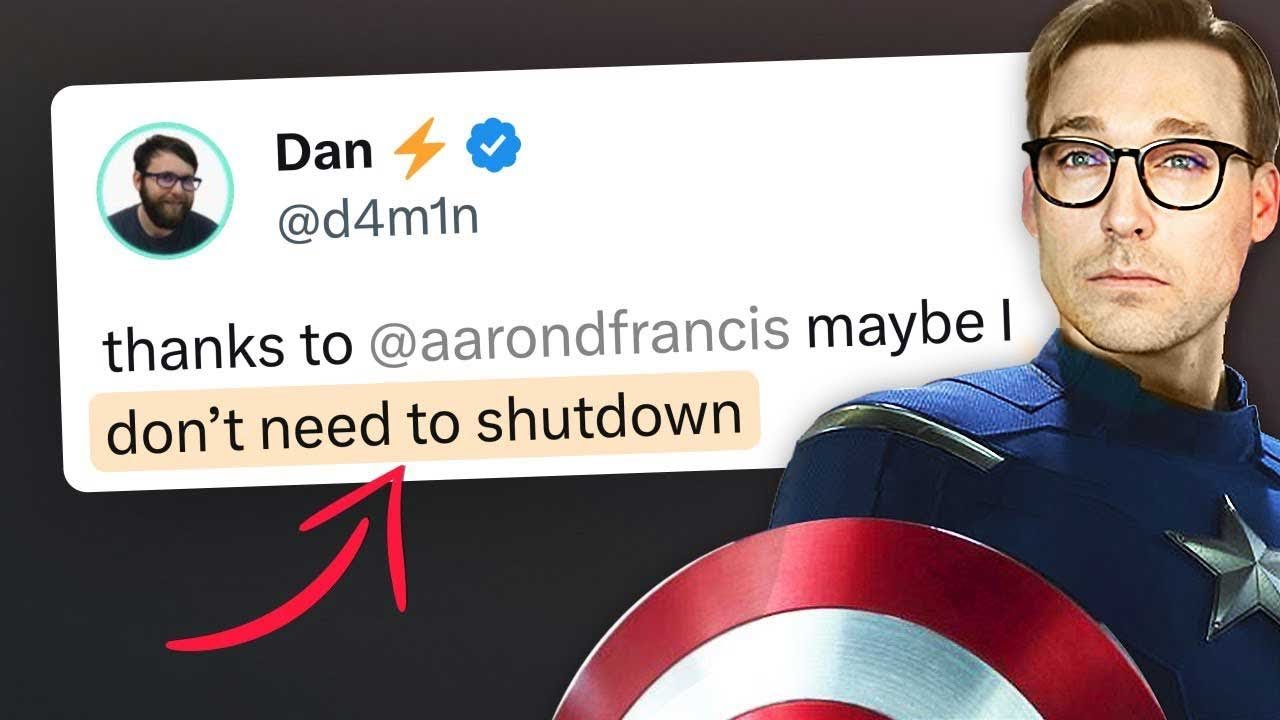Click the blue verified checkmark badge
This screenshot has width=1280, height=720.
[x=493, y=150]
